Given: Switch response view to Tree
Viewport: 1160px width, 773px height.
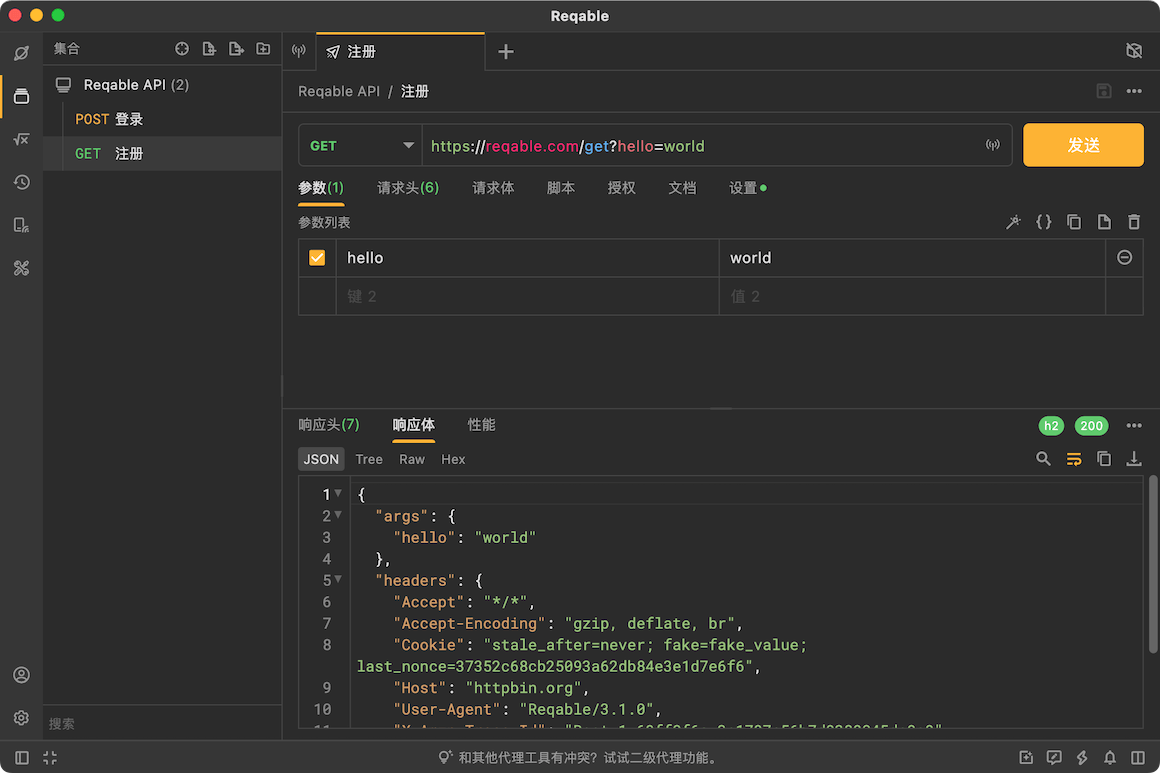Looking at the screenshot, I should (x=368, y=459).
